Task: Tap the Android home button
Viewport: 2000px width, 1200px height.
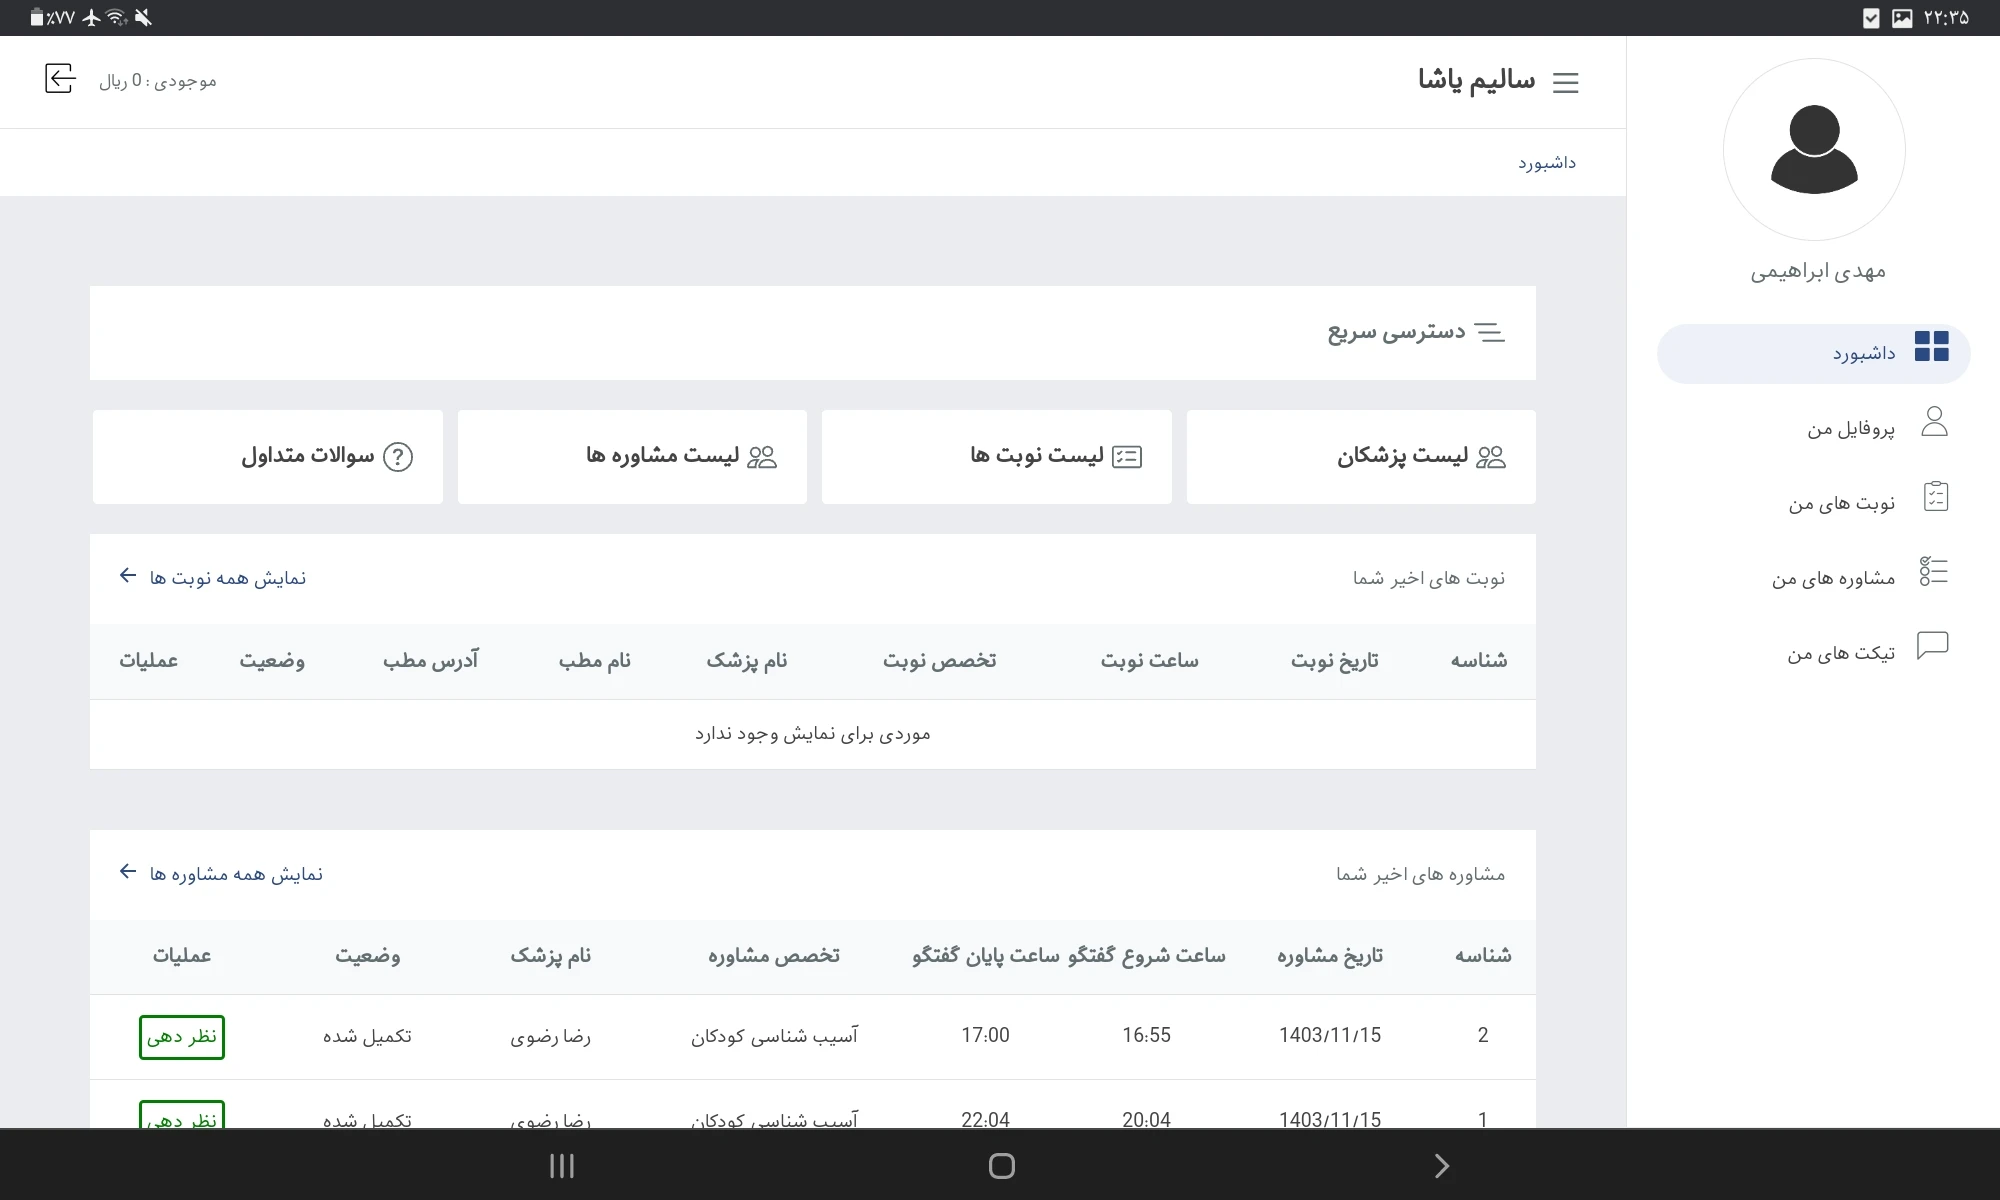Action: coord(1001,1166)
